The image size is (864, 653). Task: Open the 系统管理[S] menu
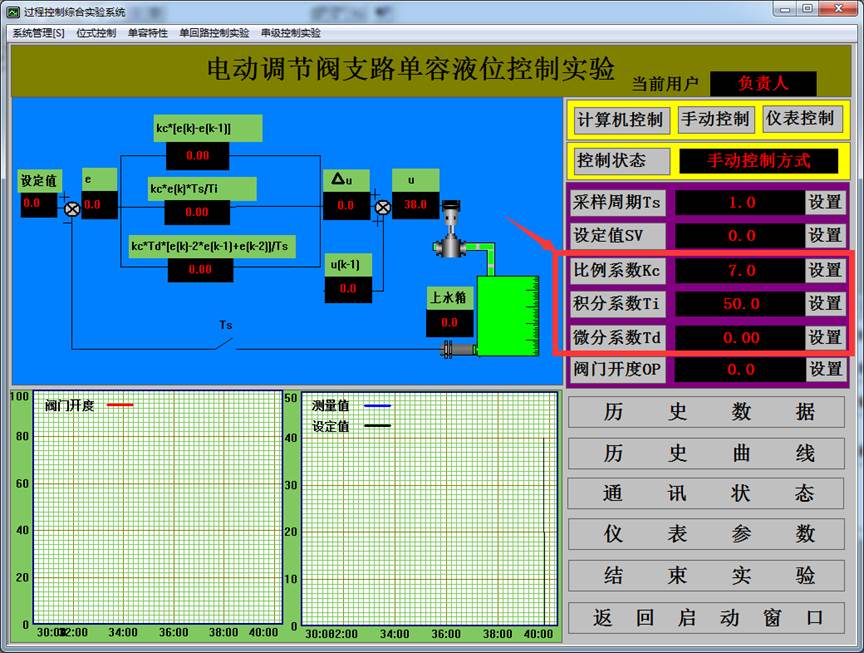tap(38, 32)
